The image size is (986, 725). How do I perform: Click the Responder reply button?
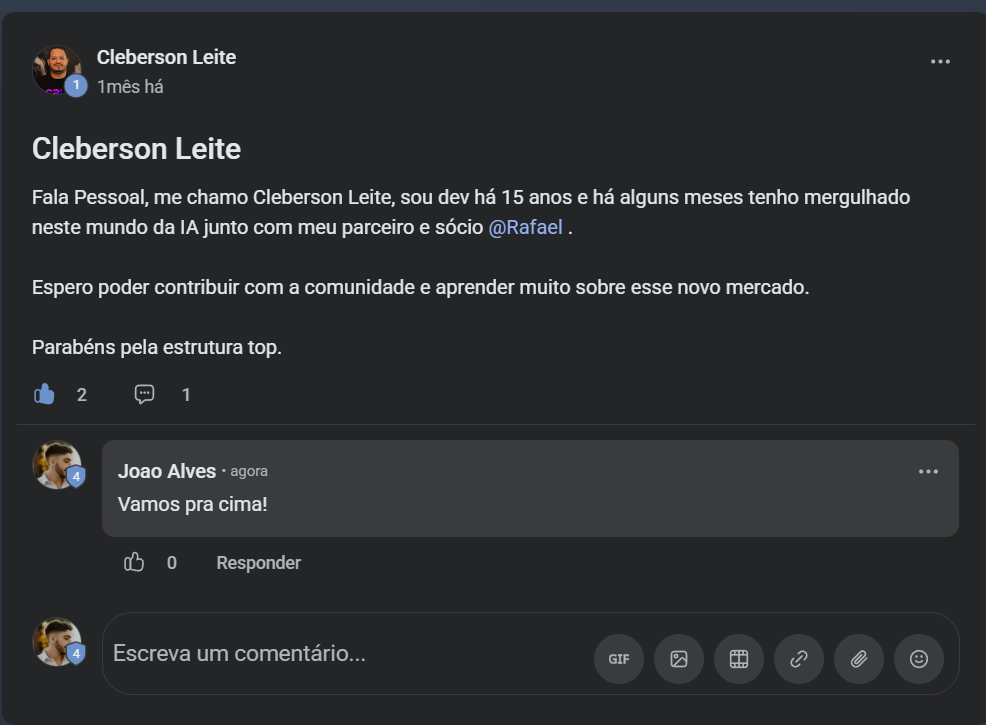[258, 563]
